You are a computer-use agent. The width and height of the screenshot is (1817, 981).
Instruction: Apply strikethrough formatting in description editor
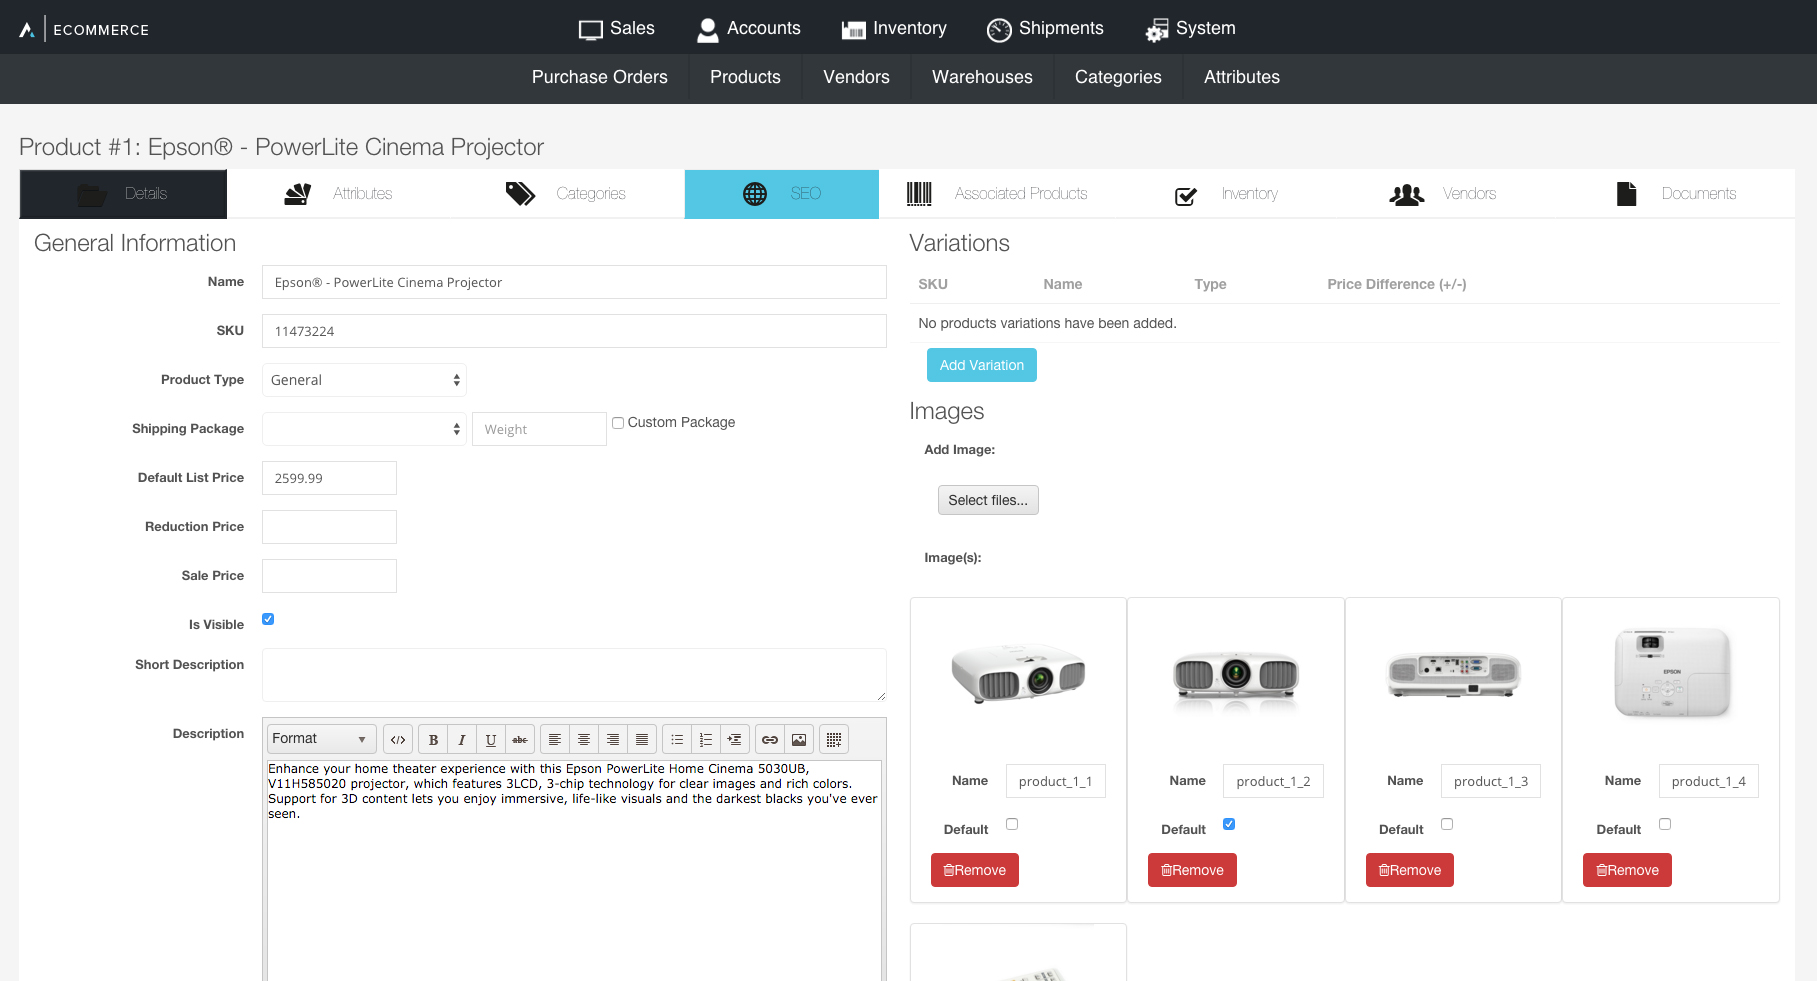click(x=520, y=740)
